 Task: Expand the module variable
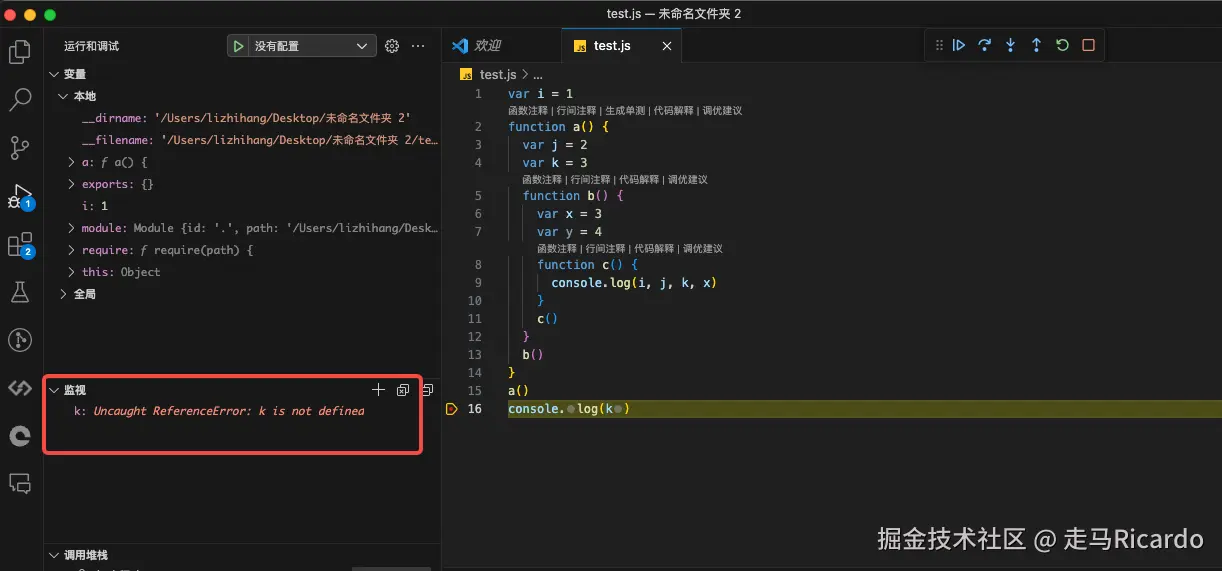click(x=72, y=228)
